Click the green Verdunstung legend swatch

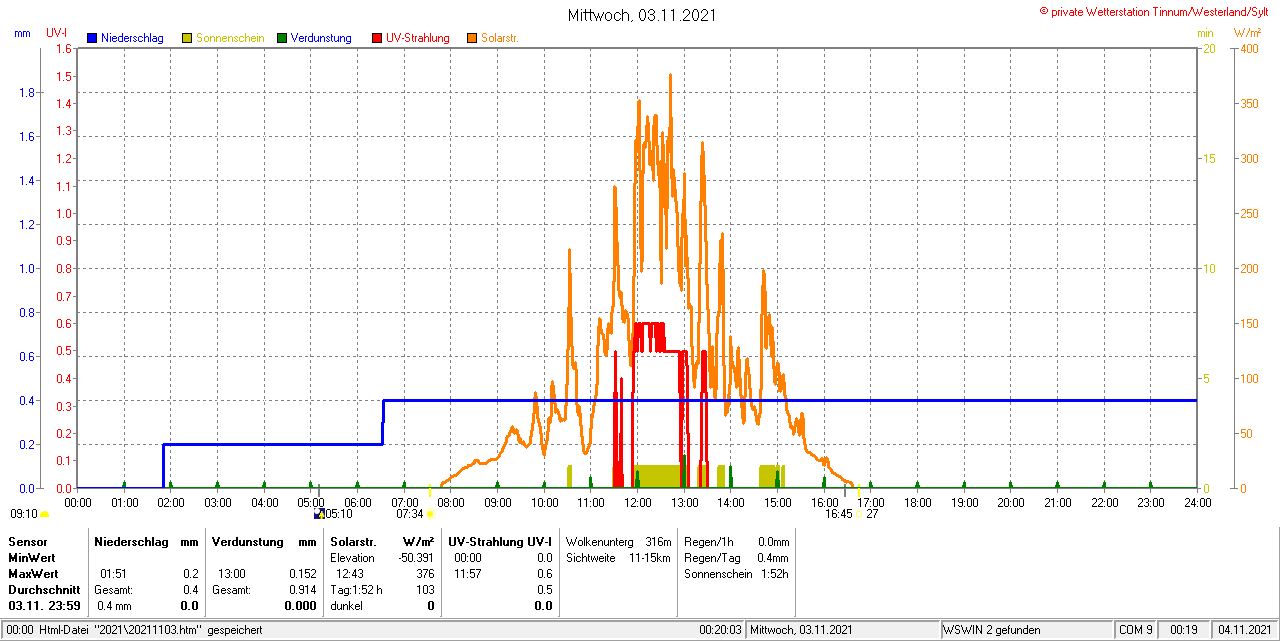coord(282,38)
